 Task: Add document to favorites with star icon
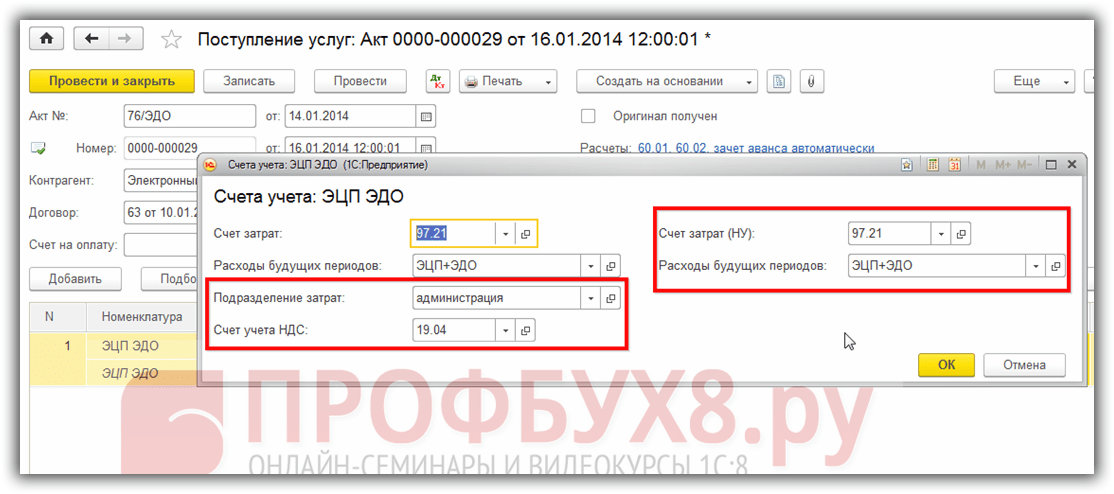pos(171,39)
